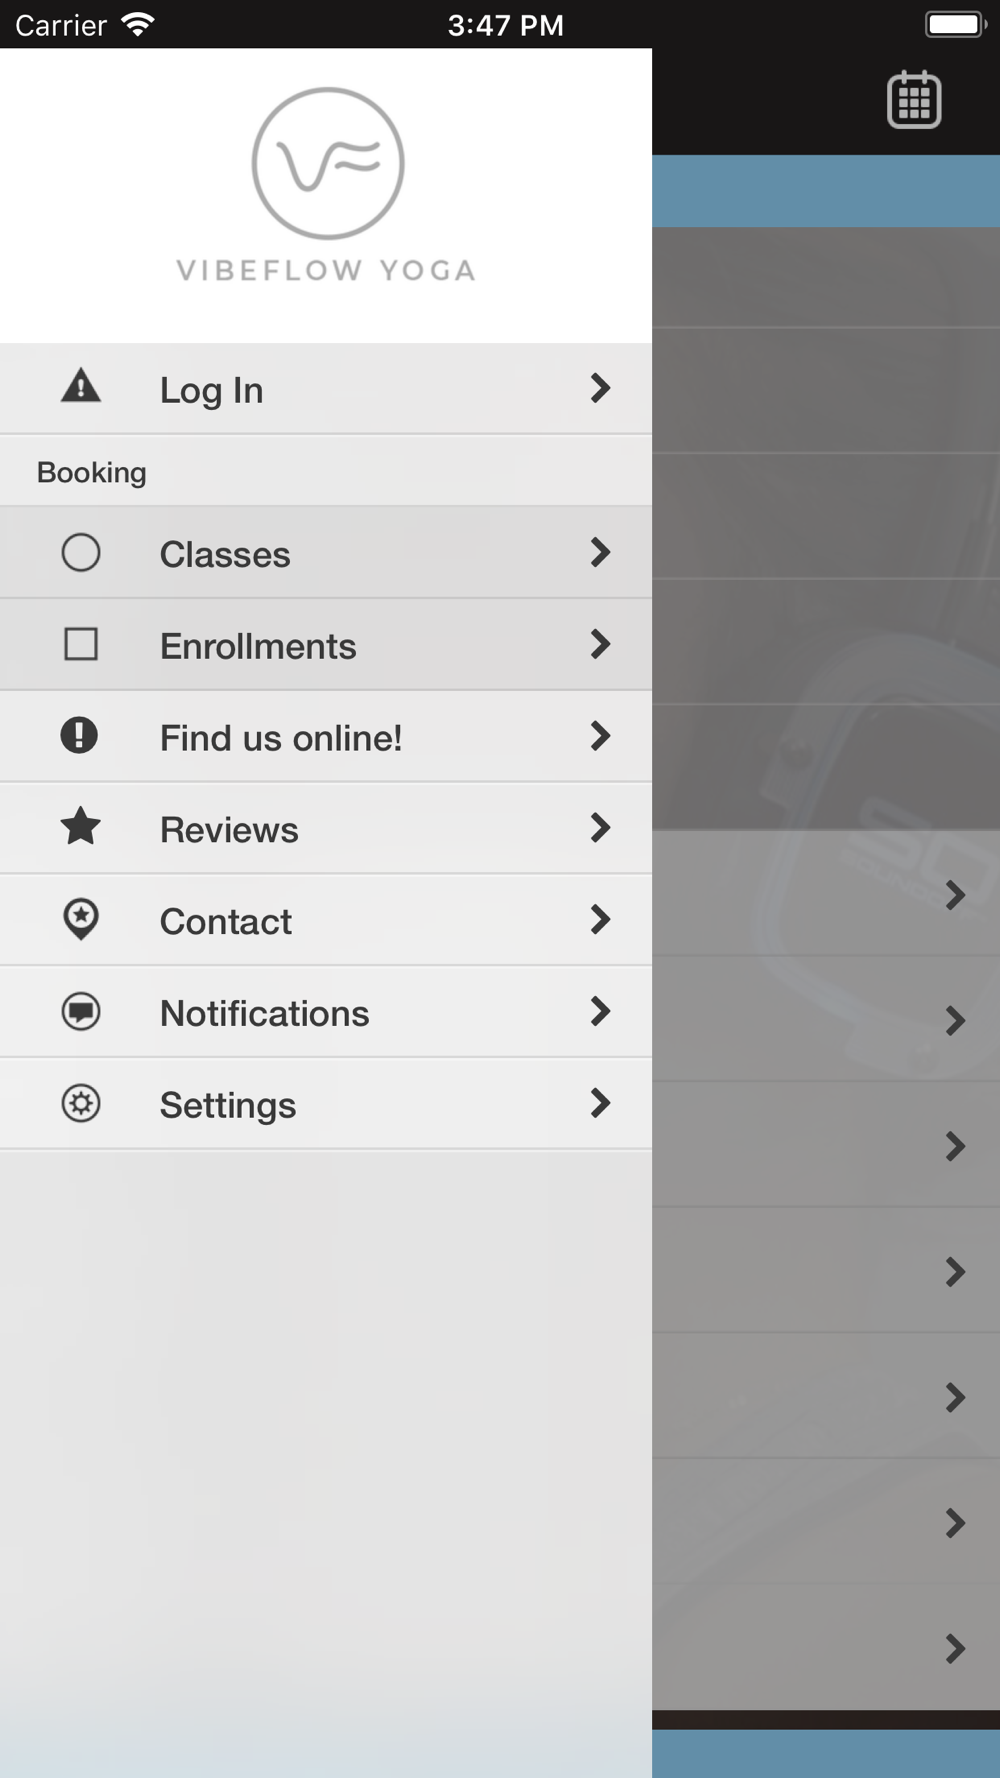Tap the first chevron in dimmed background list
Image resolution: width=1000 pixels, height=1778 pixels.
click(955, 895)
